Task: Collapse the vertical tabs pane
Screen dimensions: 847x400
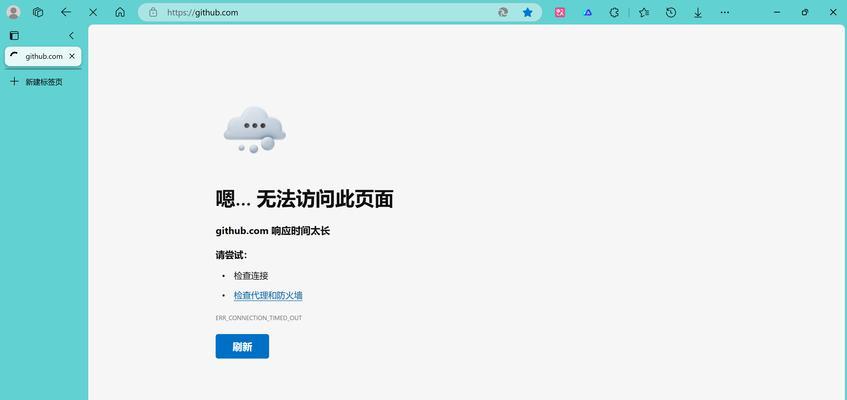Action: (x=71, y=36)
